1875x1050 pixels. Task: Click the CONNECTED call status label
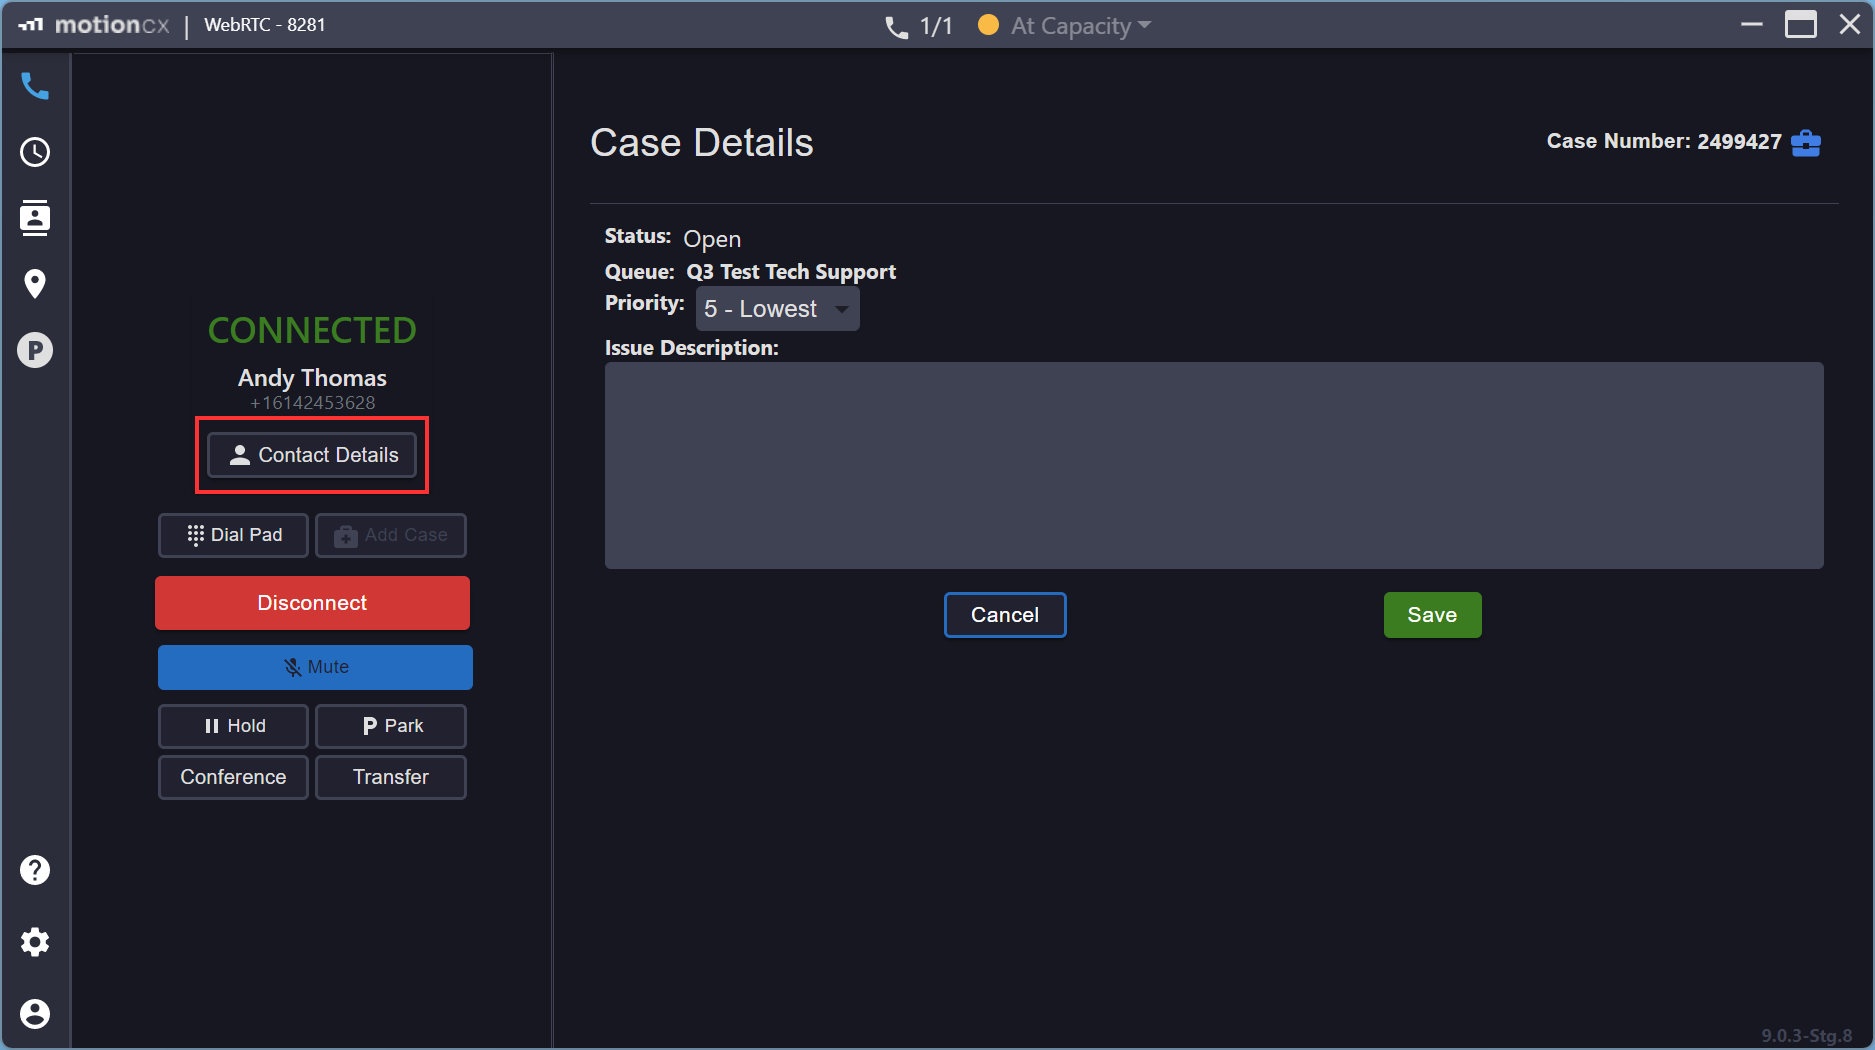(312, 331)
